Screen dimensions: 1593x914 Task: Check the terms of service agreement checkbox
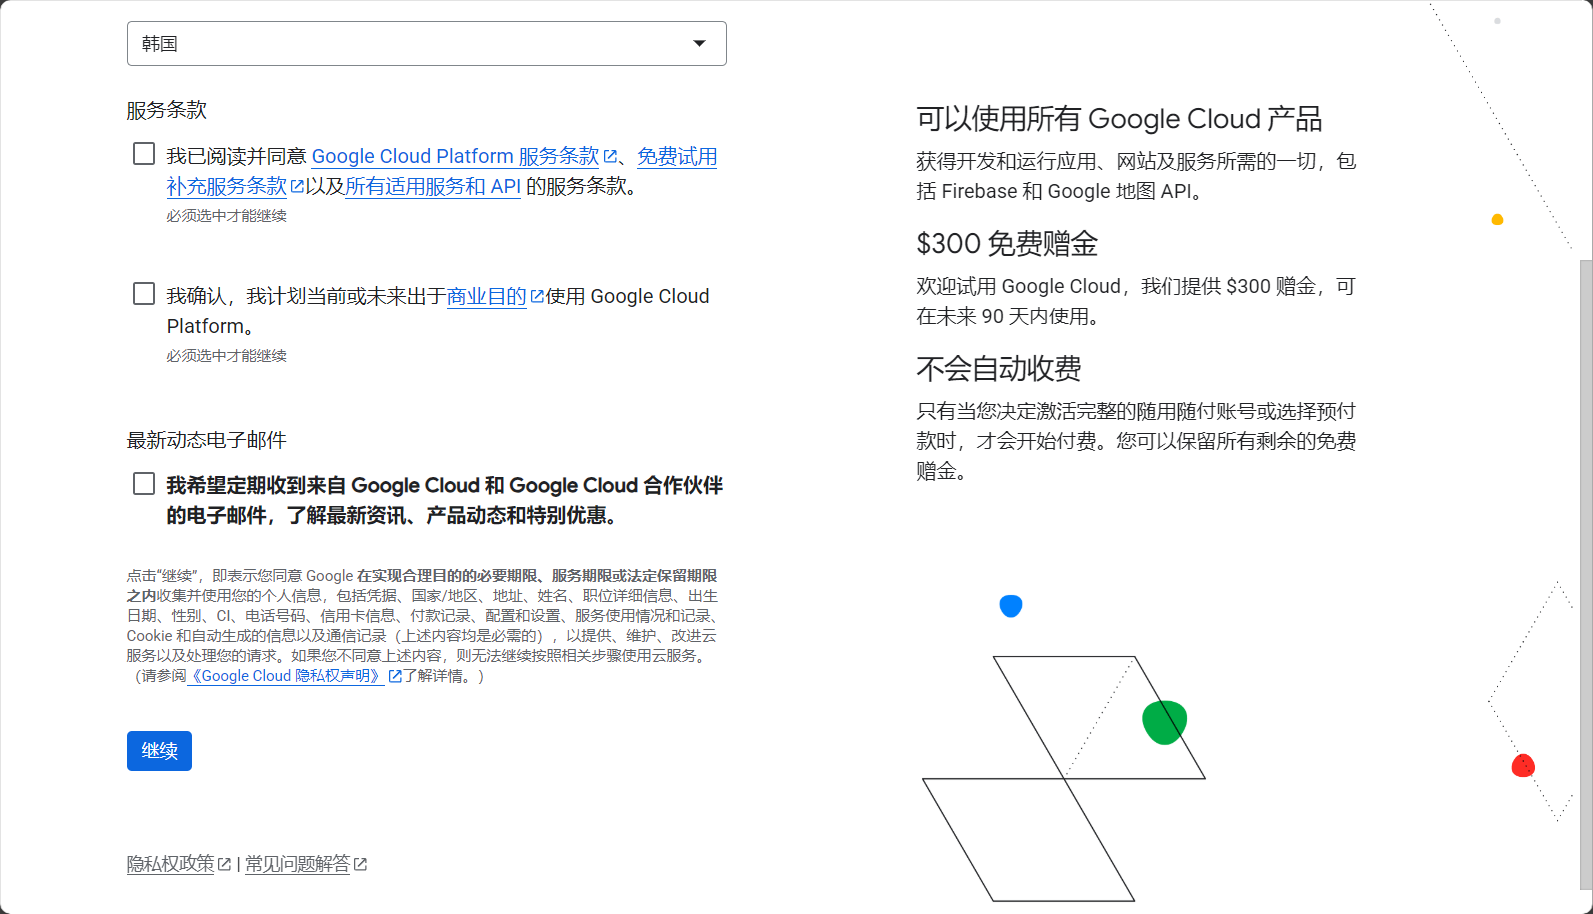click(144, 154)
